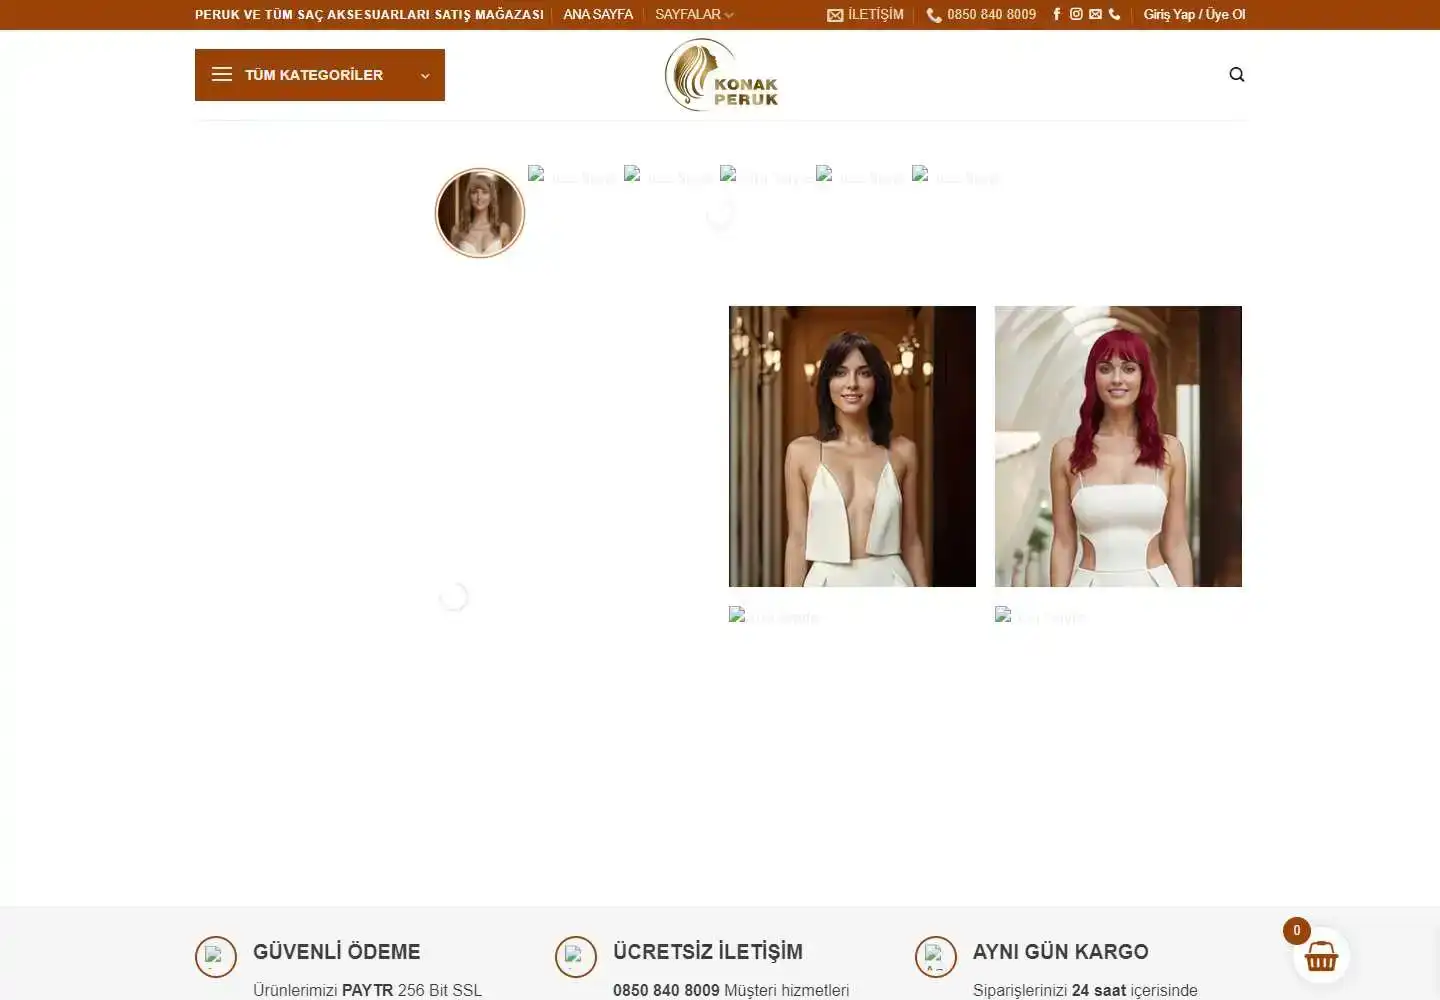
Task: Open the Instagram profile icon
Action: click(1076, 14)
